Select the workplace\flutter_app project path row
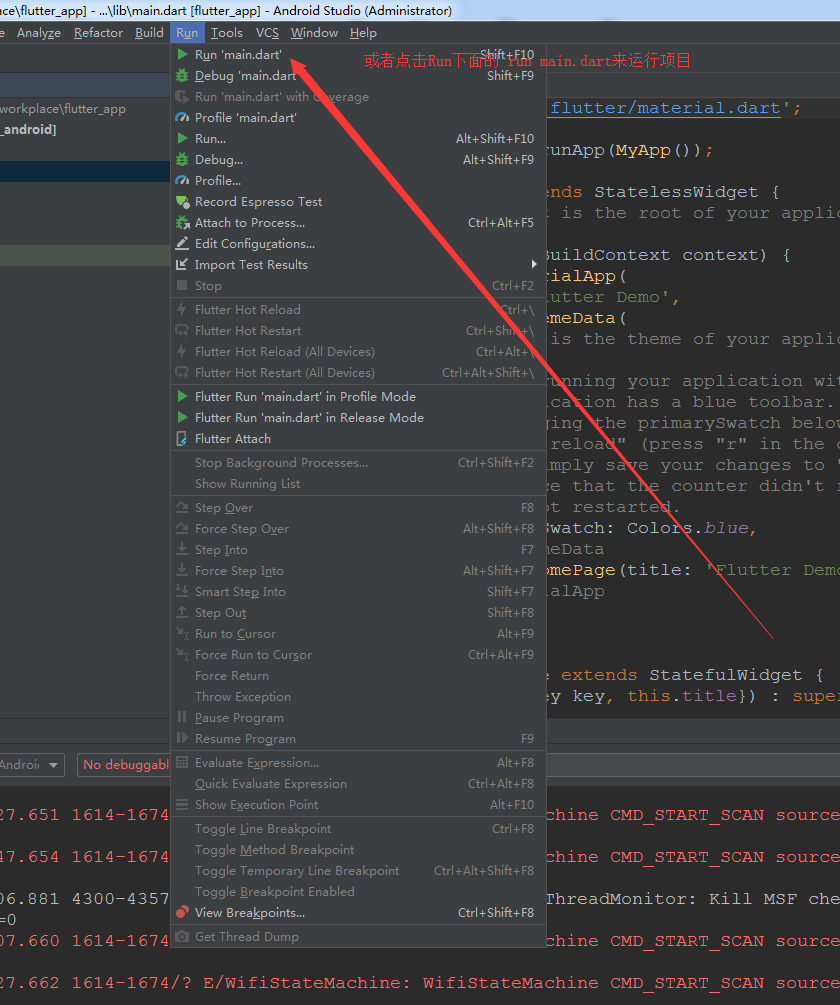 coord(85,109)
